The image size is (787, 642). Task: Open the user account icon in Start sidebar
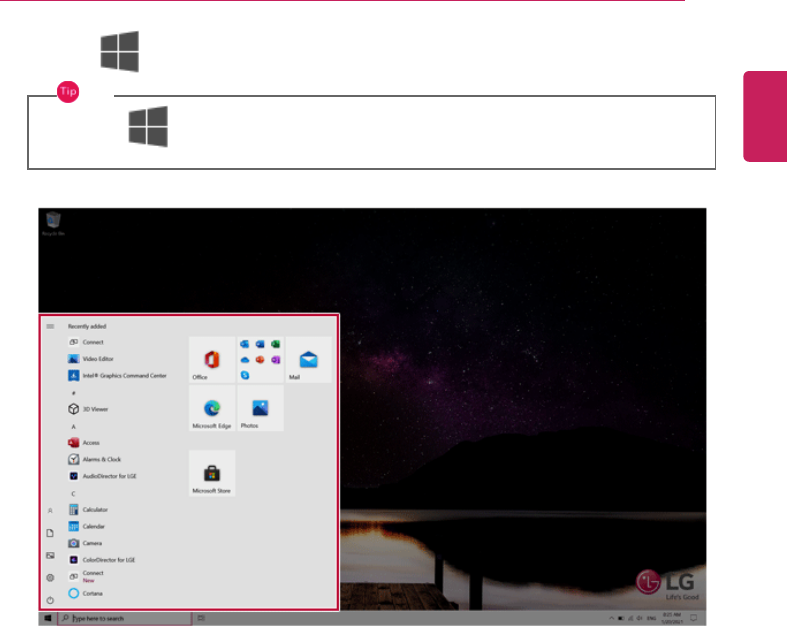(x=50, y=510)
